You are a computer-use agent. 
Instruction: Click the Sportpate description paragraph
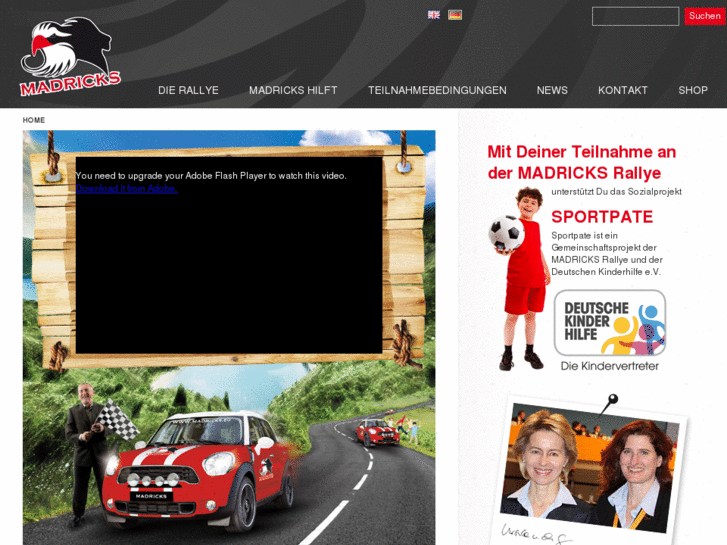(606, 254)
